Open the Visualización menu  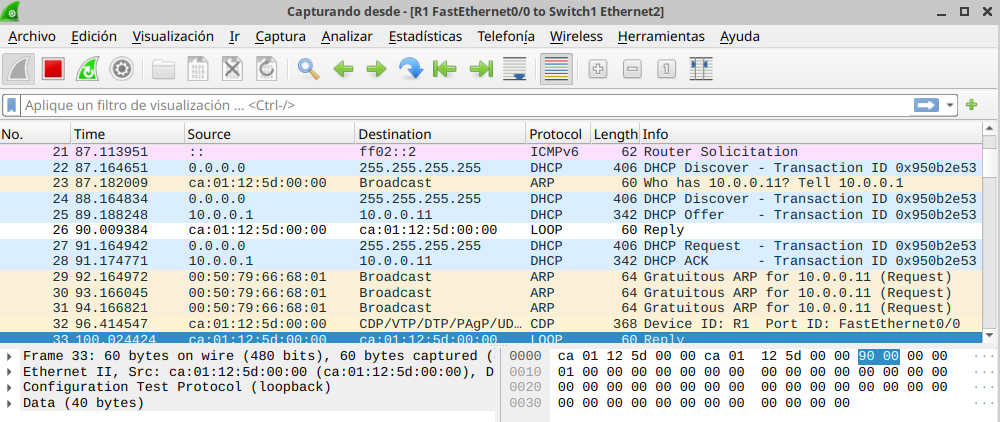pyautogui.click(x=173, y=36)
